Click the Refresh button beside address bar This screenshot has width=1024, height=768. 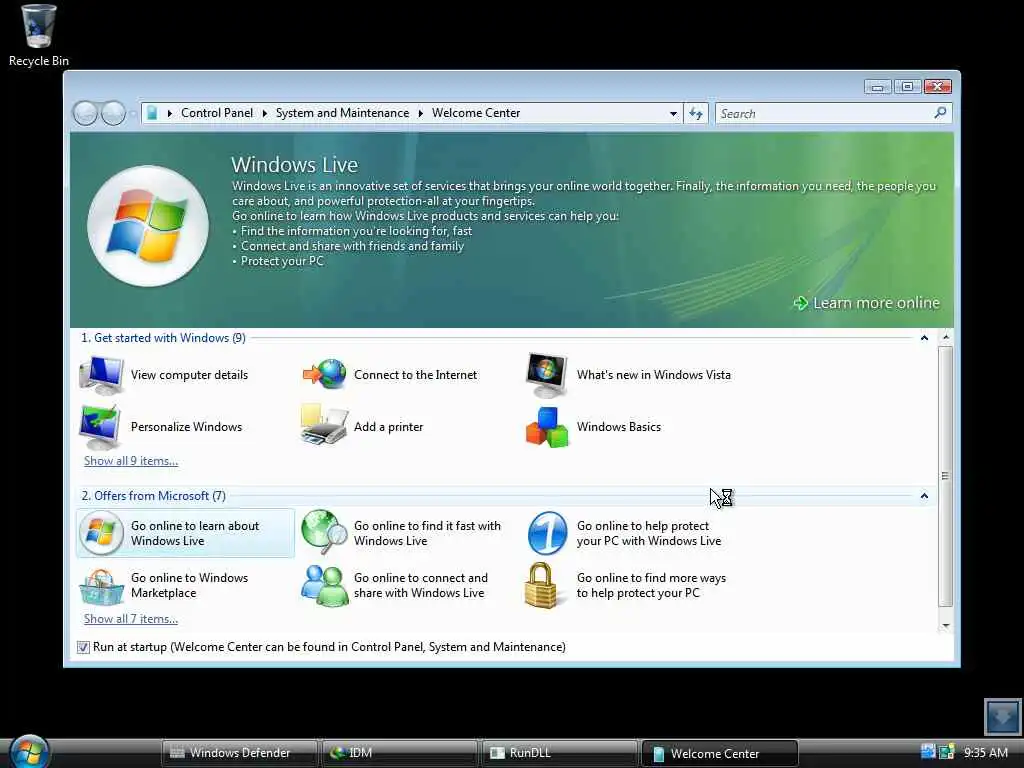click(696, 114)
